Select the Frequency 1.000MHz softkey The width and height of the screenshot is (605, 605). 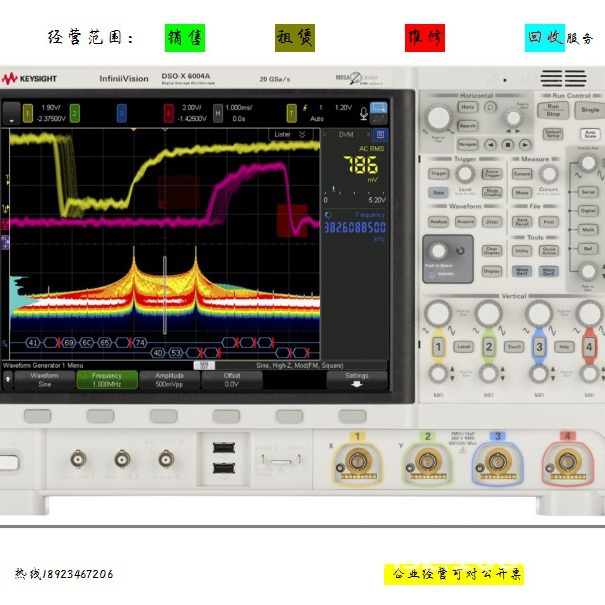pos(107,380)
